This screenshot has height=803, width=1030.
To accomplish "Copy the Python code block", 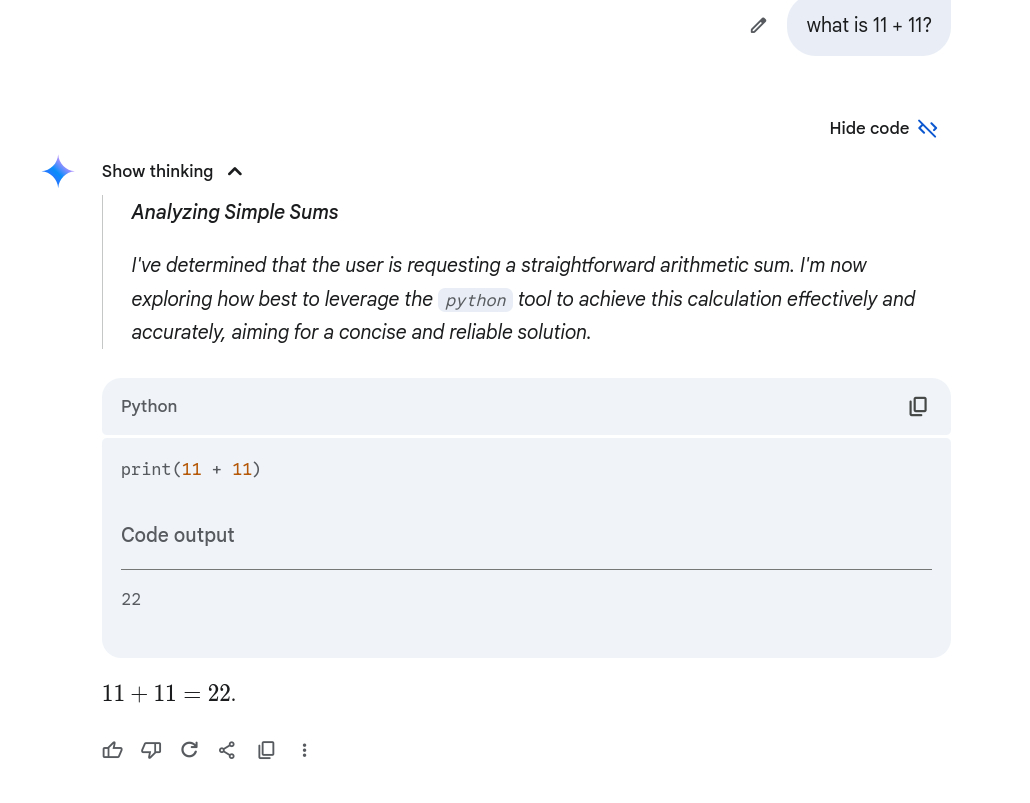I will 917,406.
